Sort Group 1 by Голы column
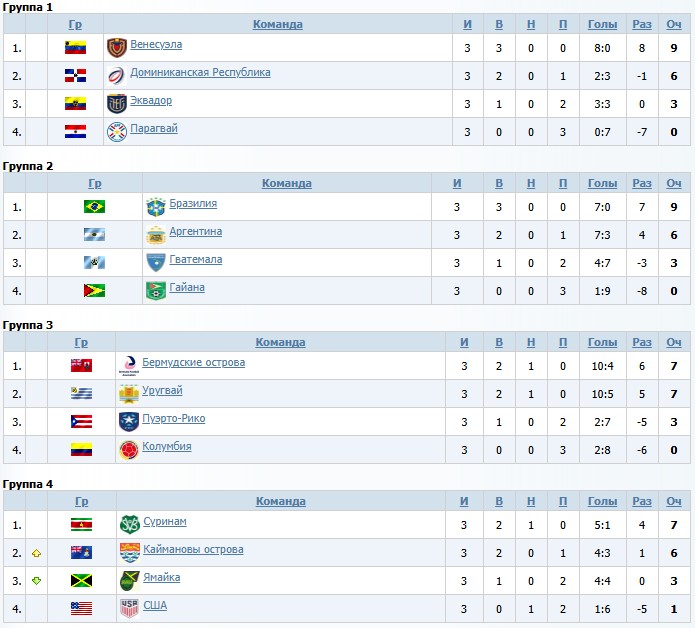 (602, 24)
